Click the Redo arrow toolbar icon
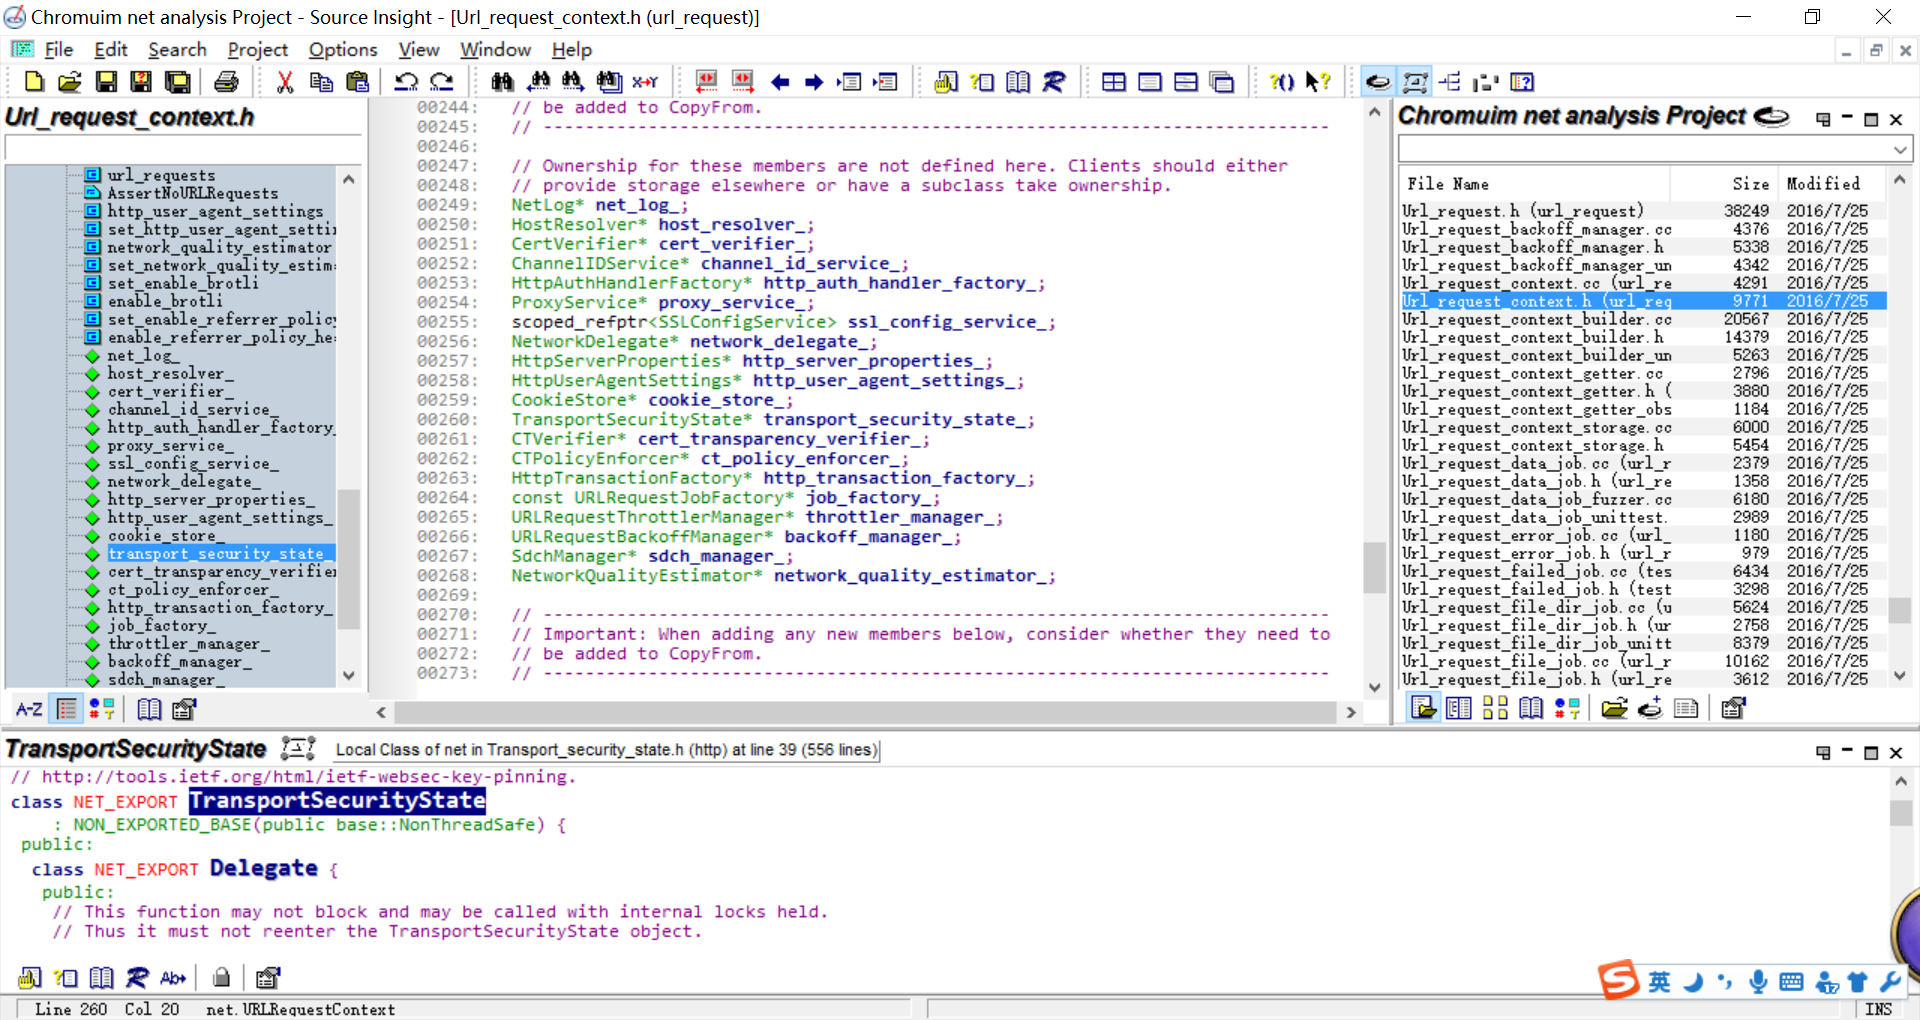Screen dimensions: 1920x1020 442,82
